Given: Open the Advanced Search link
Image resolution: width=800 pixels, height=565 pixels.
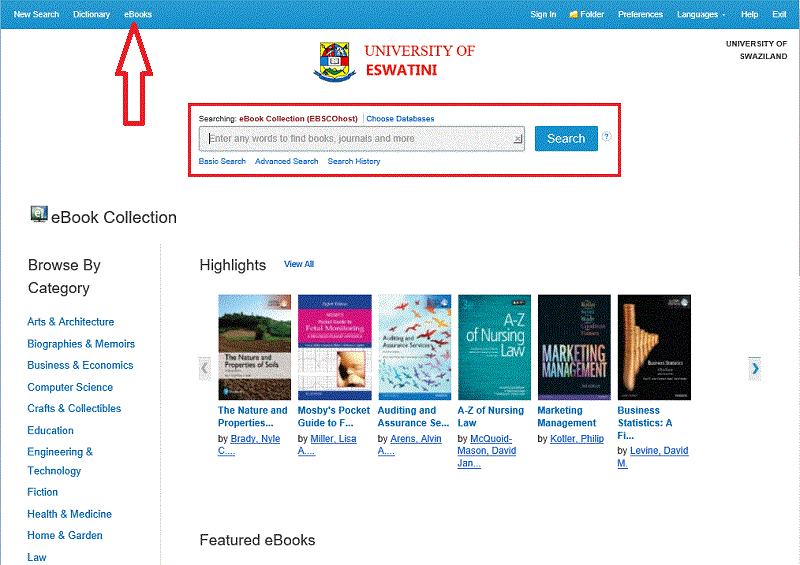Looking at the screenshot, I should pos(286,161).
